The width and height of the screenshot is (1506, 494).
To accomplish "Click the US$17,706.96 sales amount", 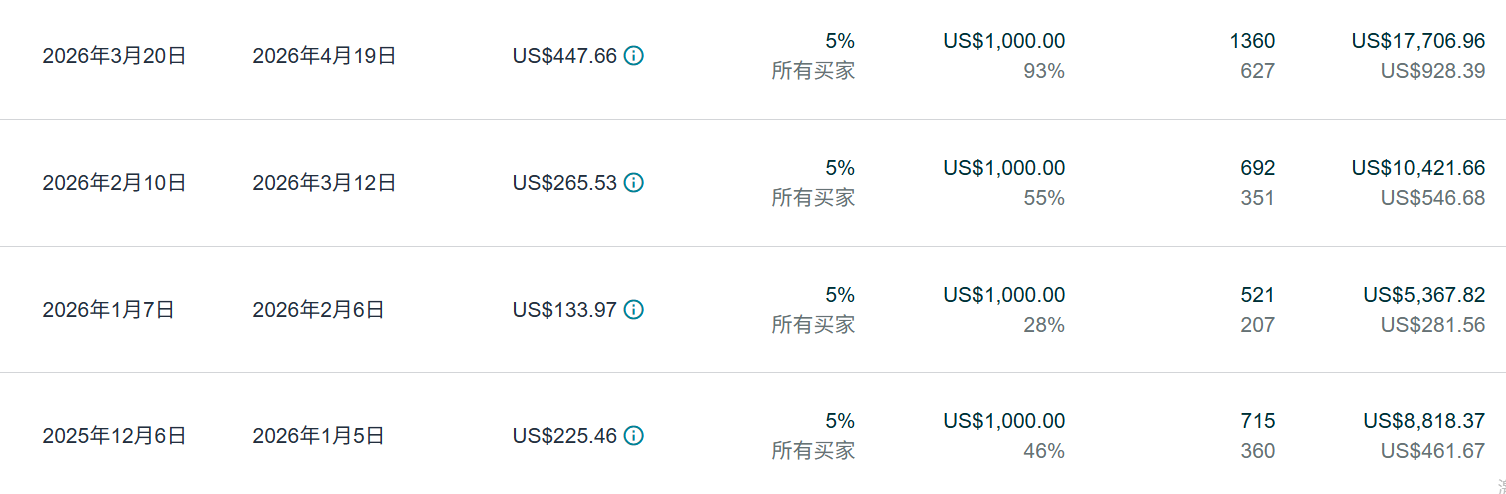I will (1418, 41).
